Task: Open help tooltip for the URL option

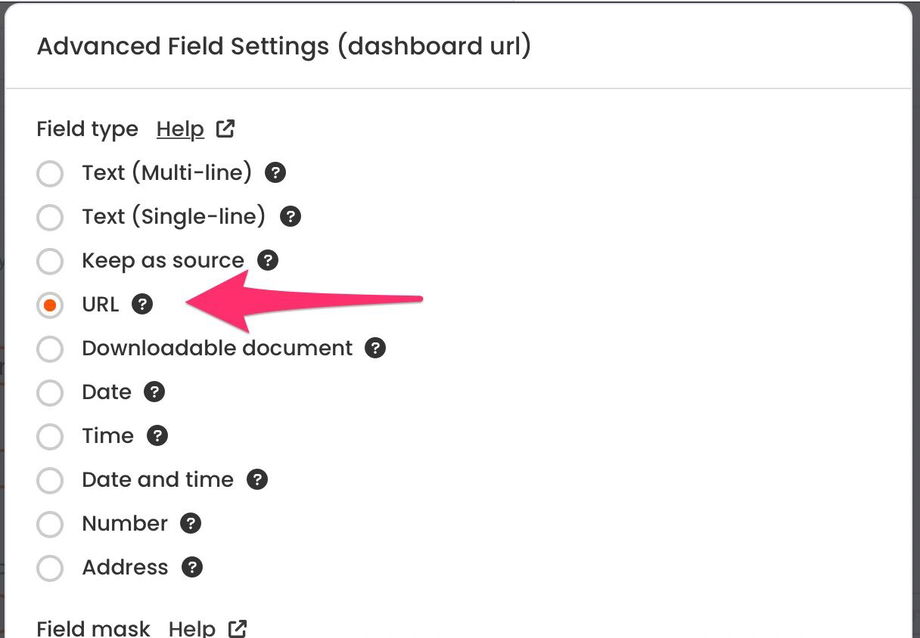Action: point(143,305)
